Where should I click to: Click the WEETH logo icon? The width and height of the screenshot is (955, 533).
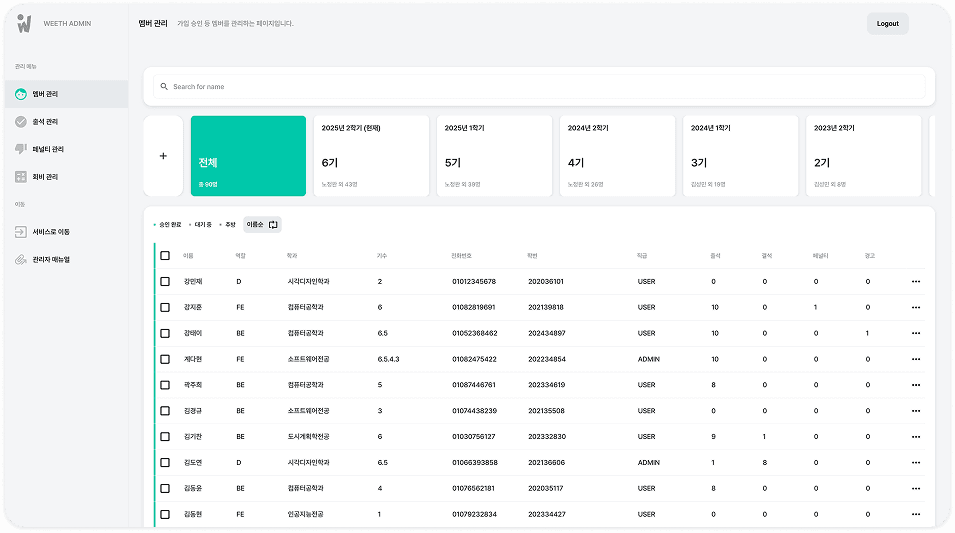click(24, 24)
